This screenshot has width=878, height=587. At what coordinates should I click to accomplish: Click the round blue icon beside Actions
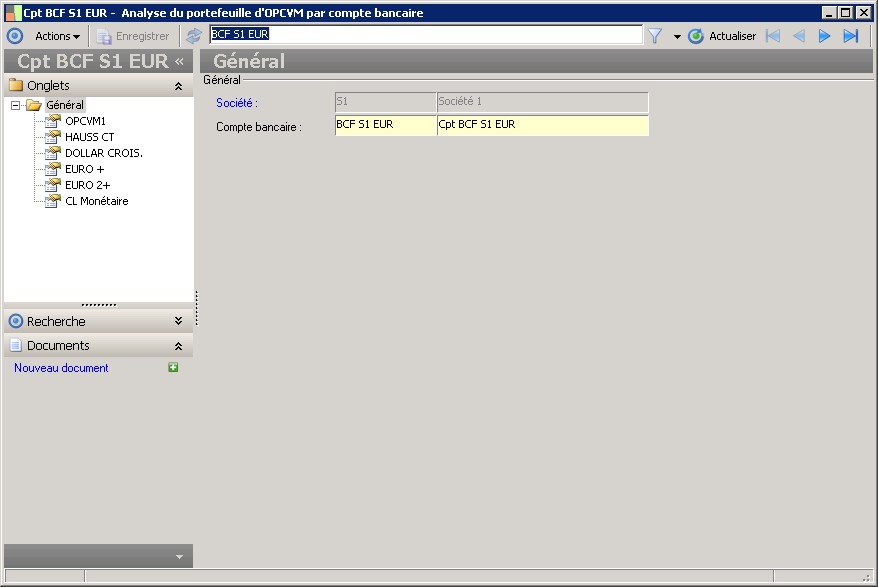point(15,36)
